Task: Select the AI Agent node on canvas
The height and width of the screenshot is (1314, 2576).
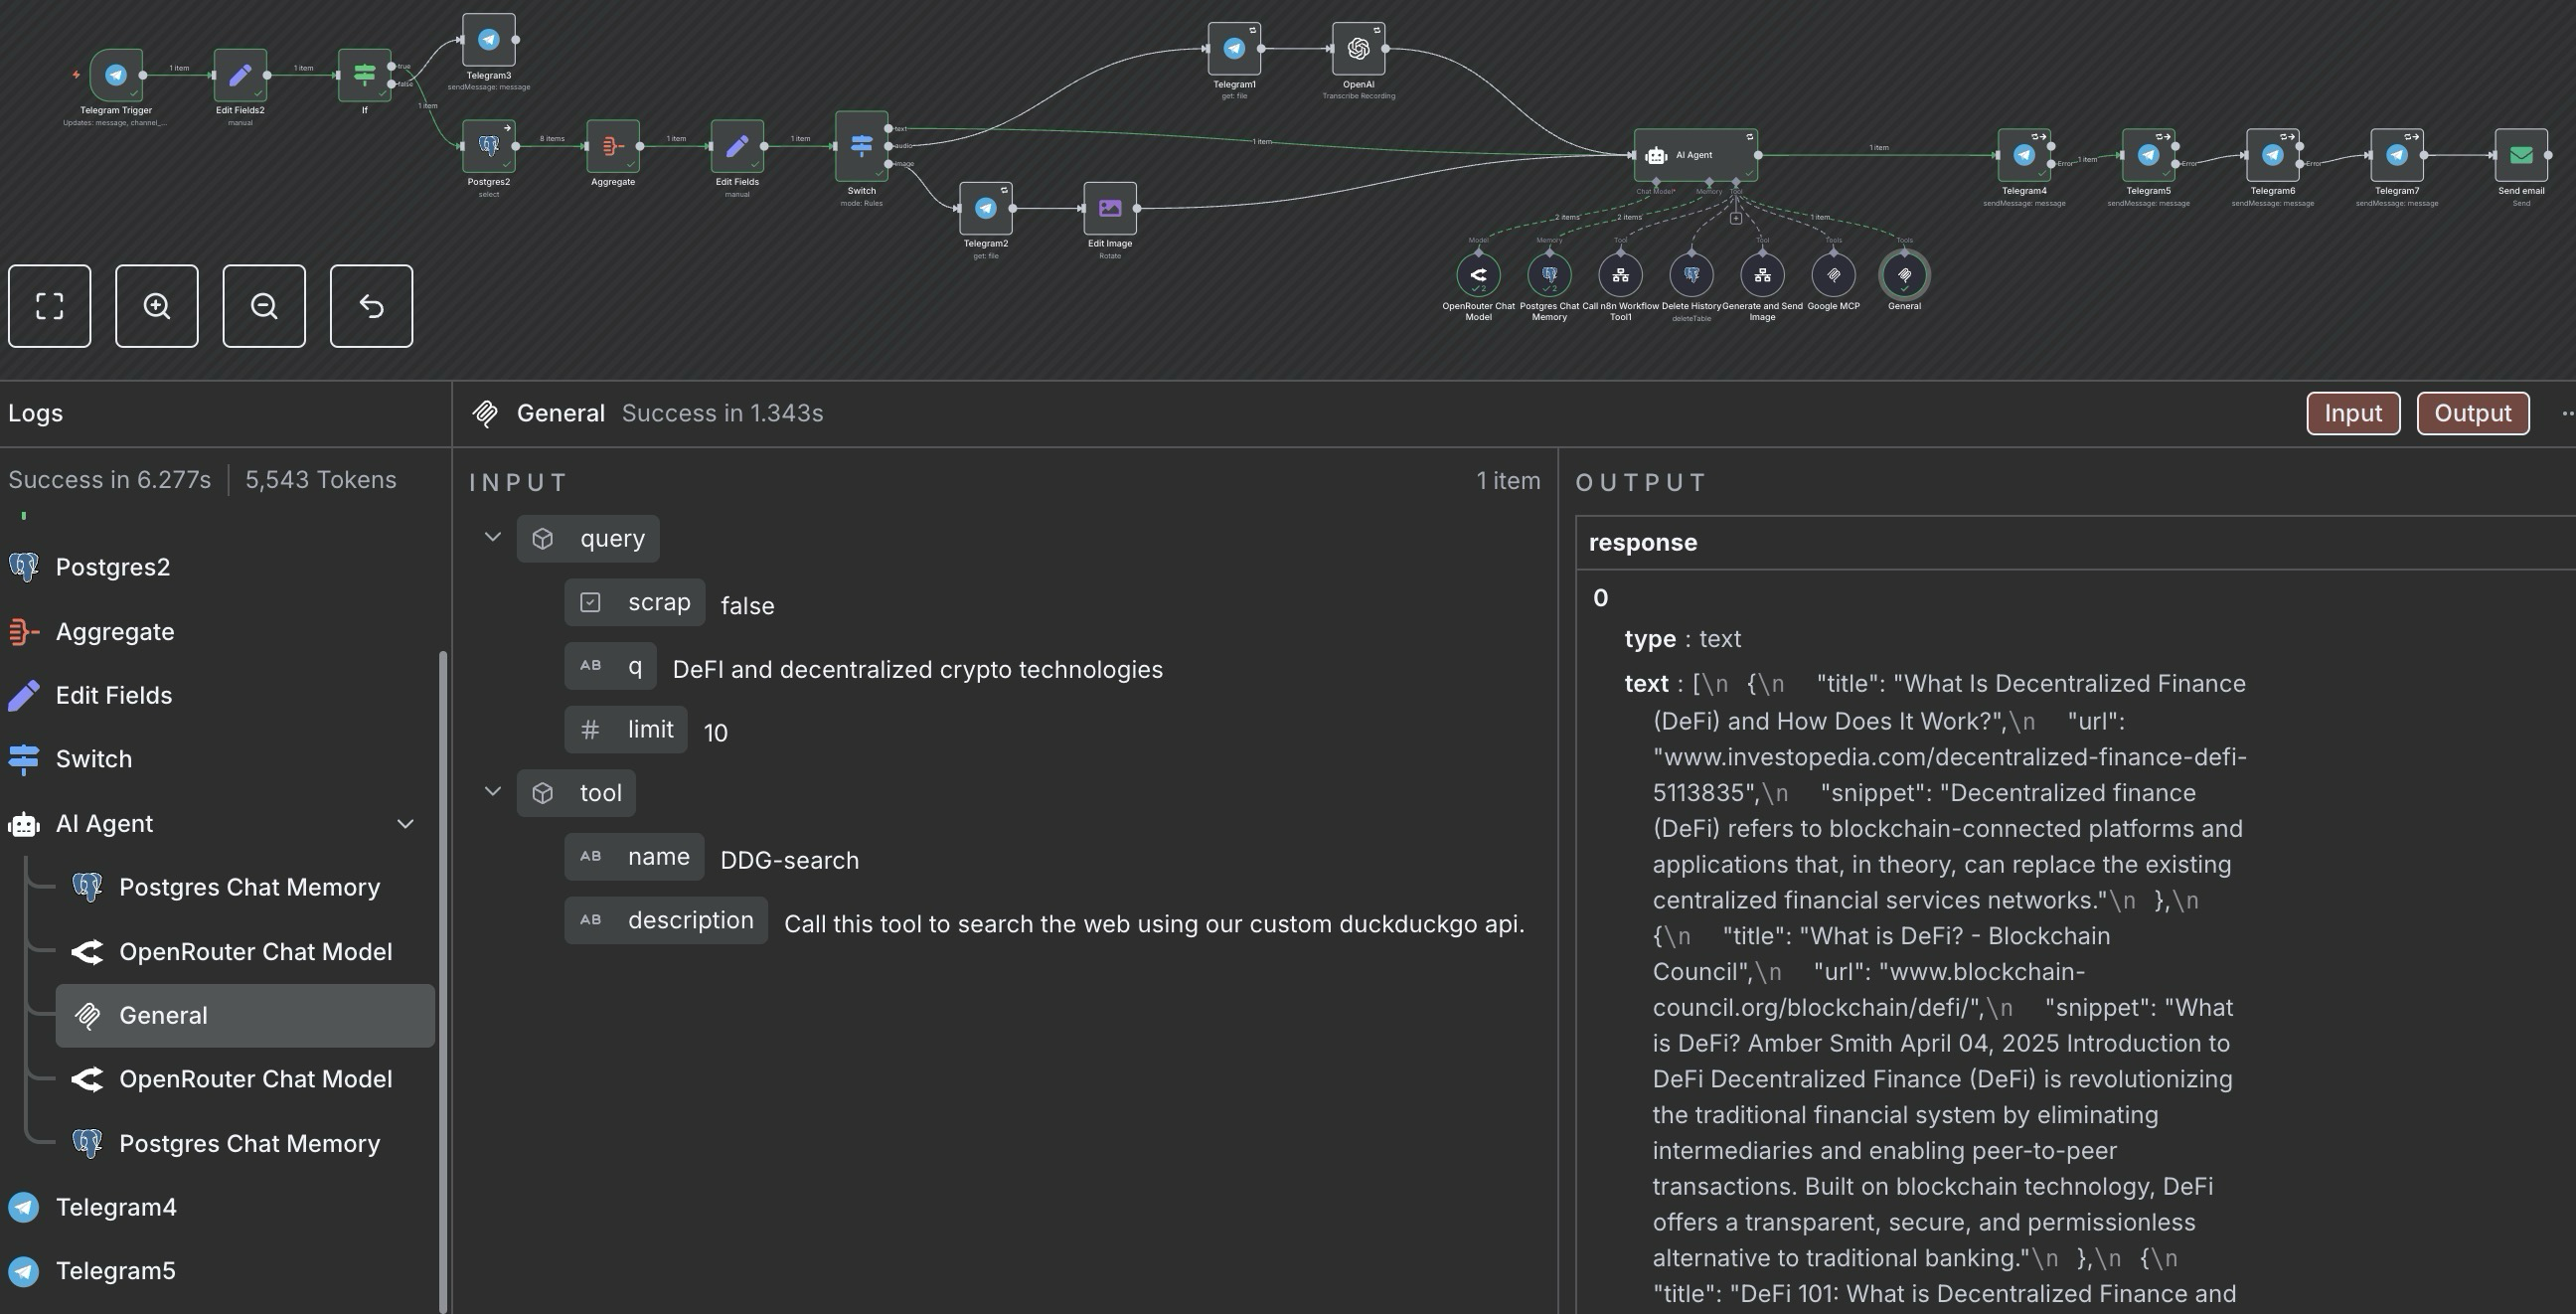Action: (x=1695, y=155)
